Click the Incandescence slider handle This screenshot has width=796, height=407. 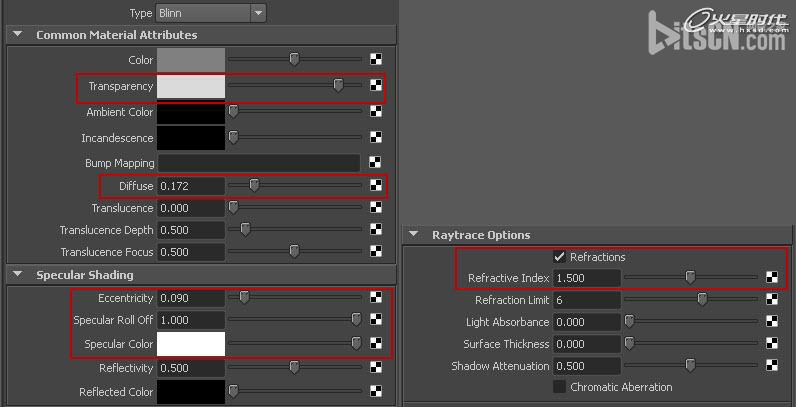pyautogui.click(x=233, y=137)
